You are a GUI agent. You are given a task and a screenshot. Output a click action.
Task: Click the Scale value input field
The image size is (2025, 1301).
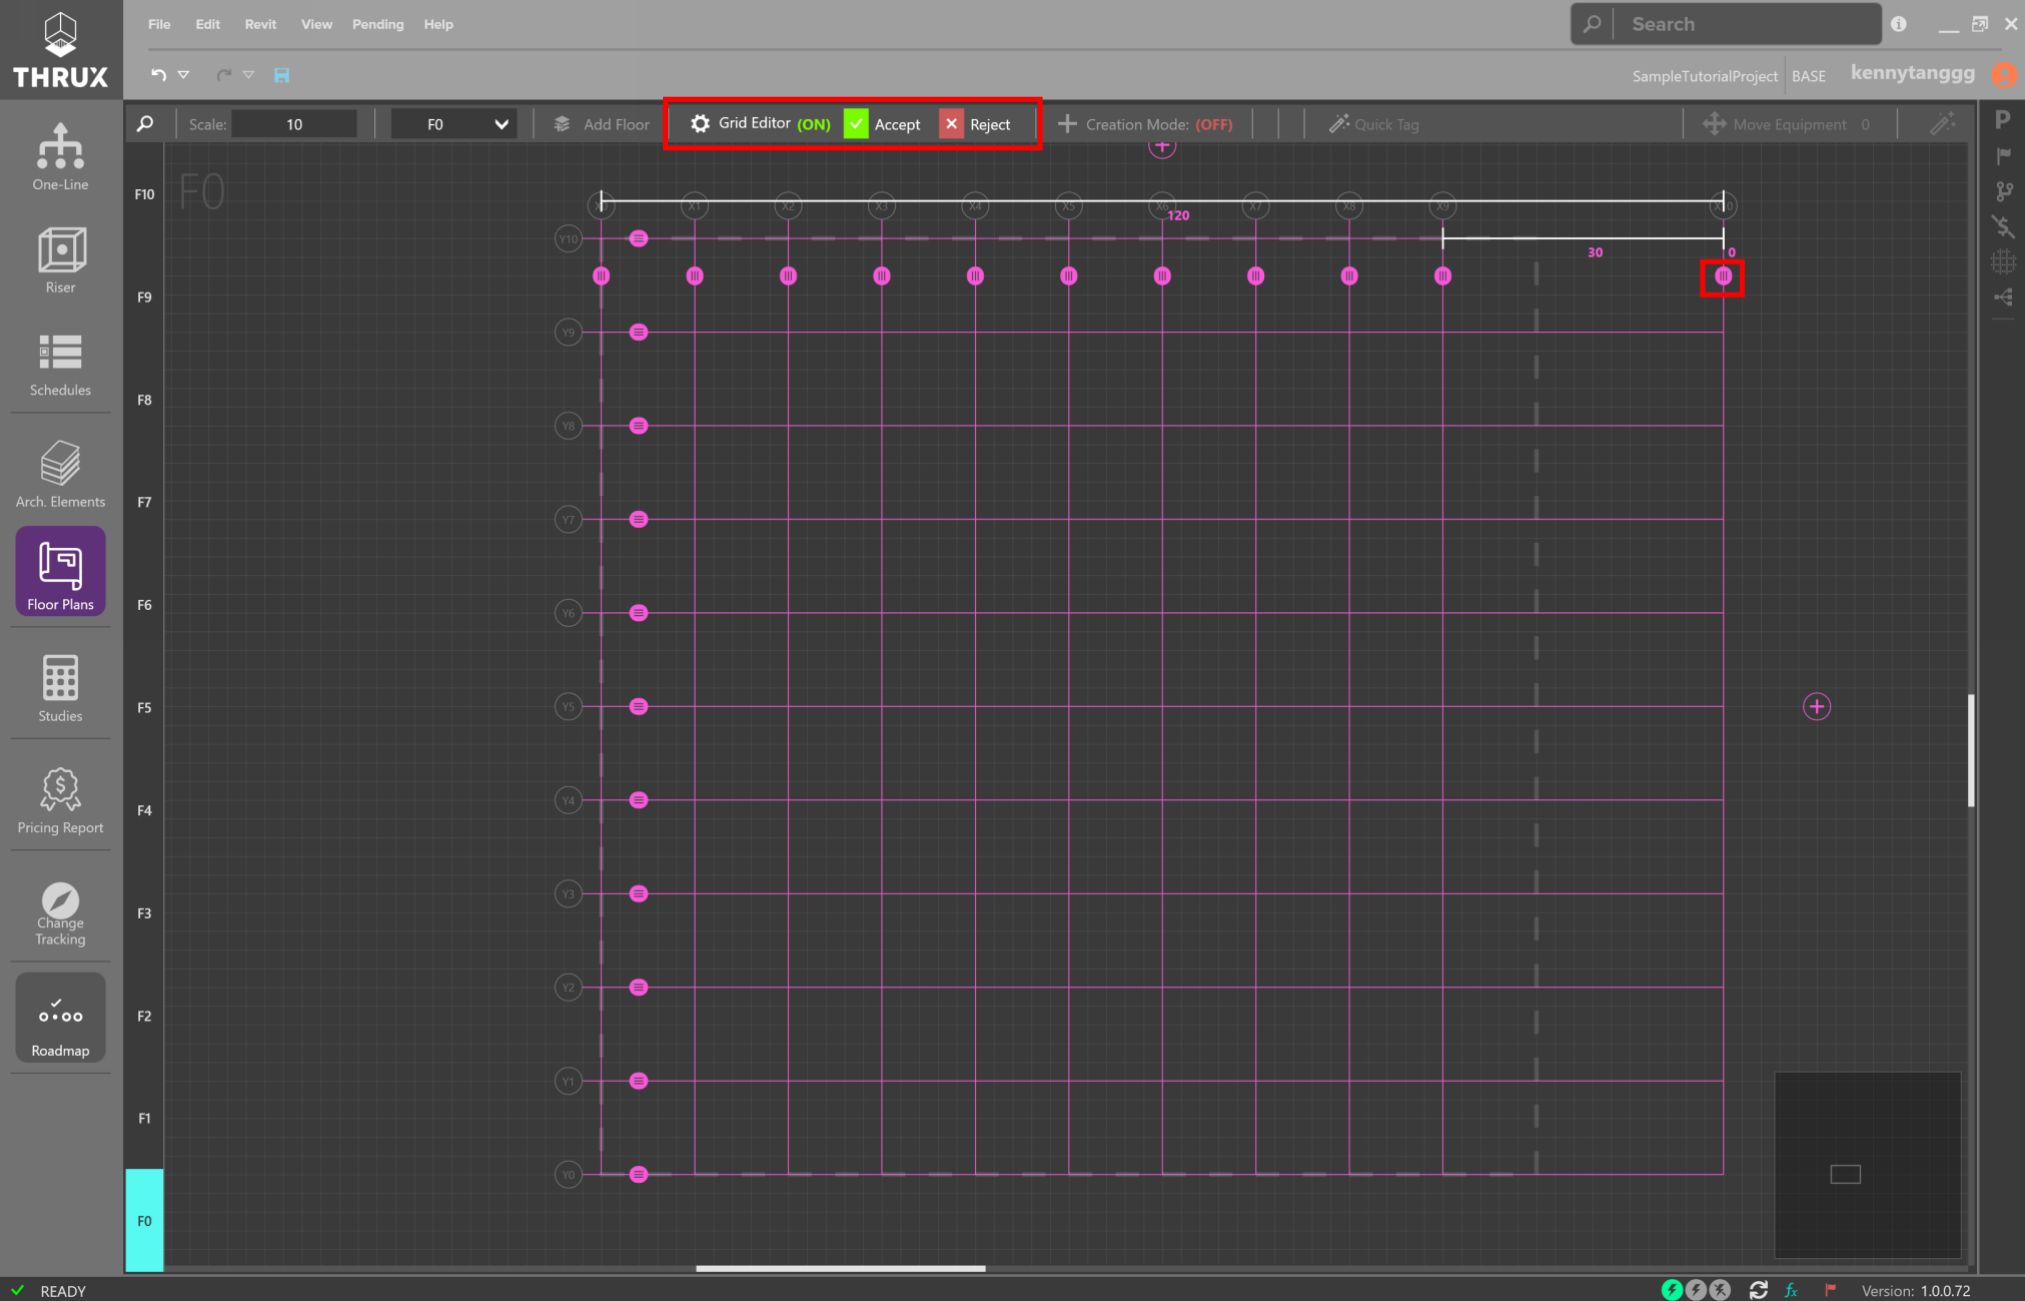point(294,124)
